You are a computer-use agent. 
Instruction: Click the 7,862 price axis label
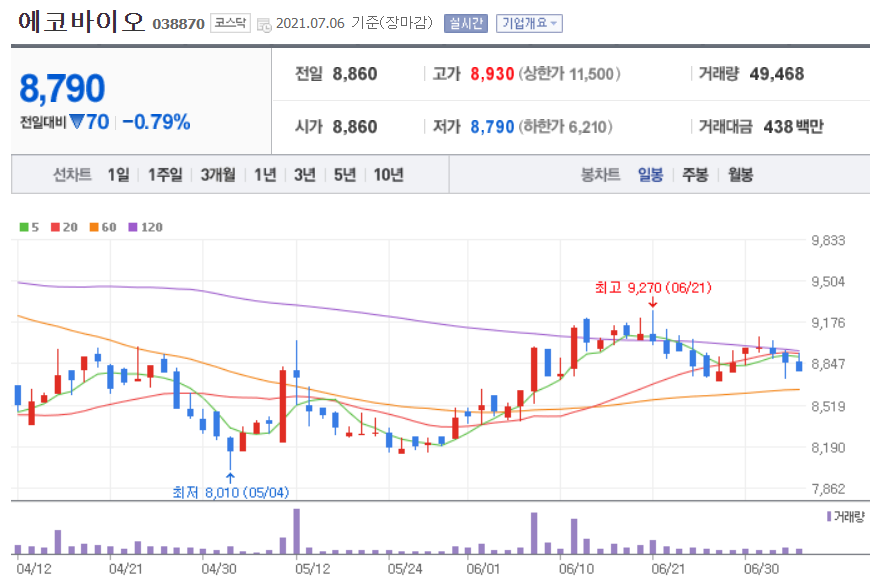coord(828,489)
